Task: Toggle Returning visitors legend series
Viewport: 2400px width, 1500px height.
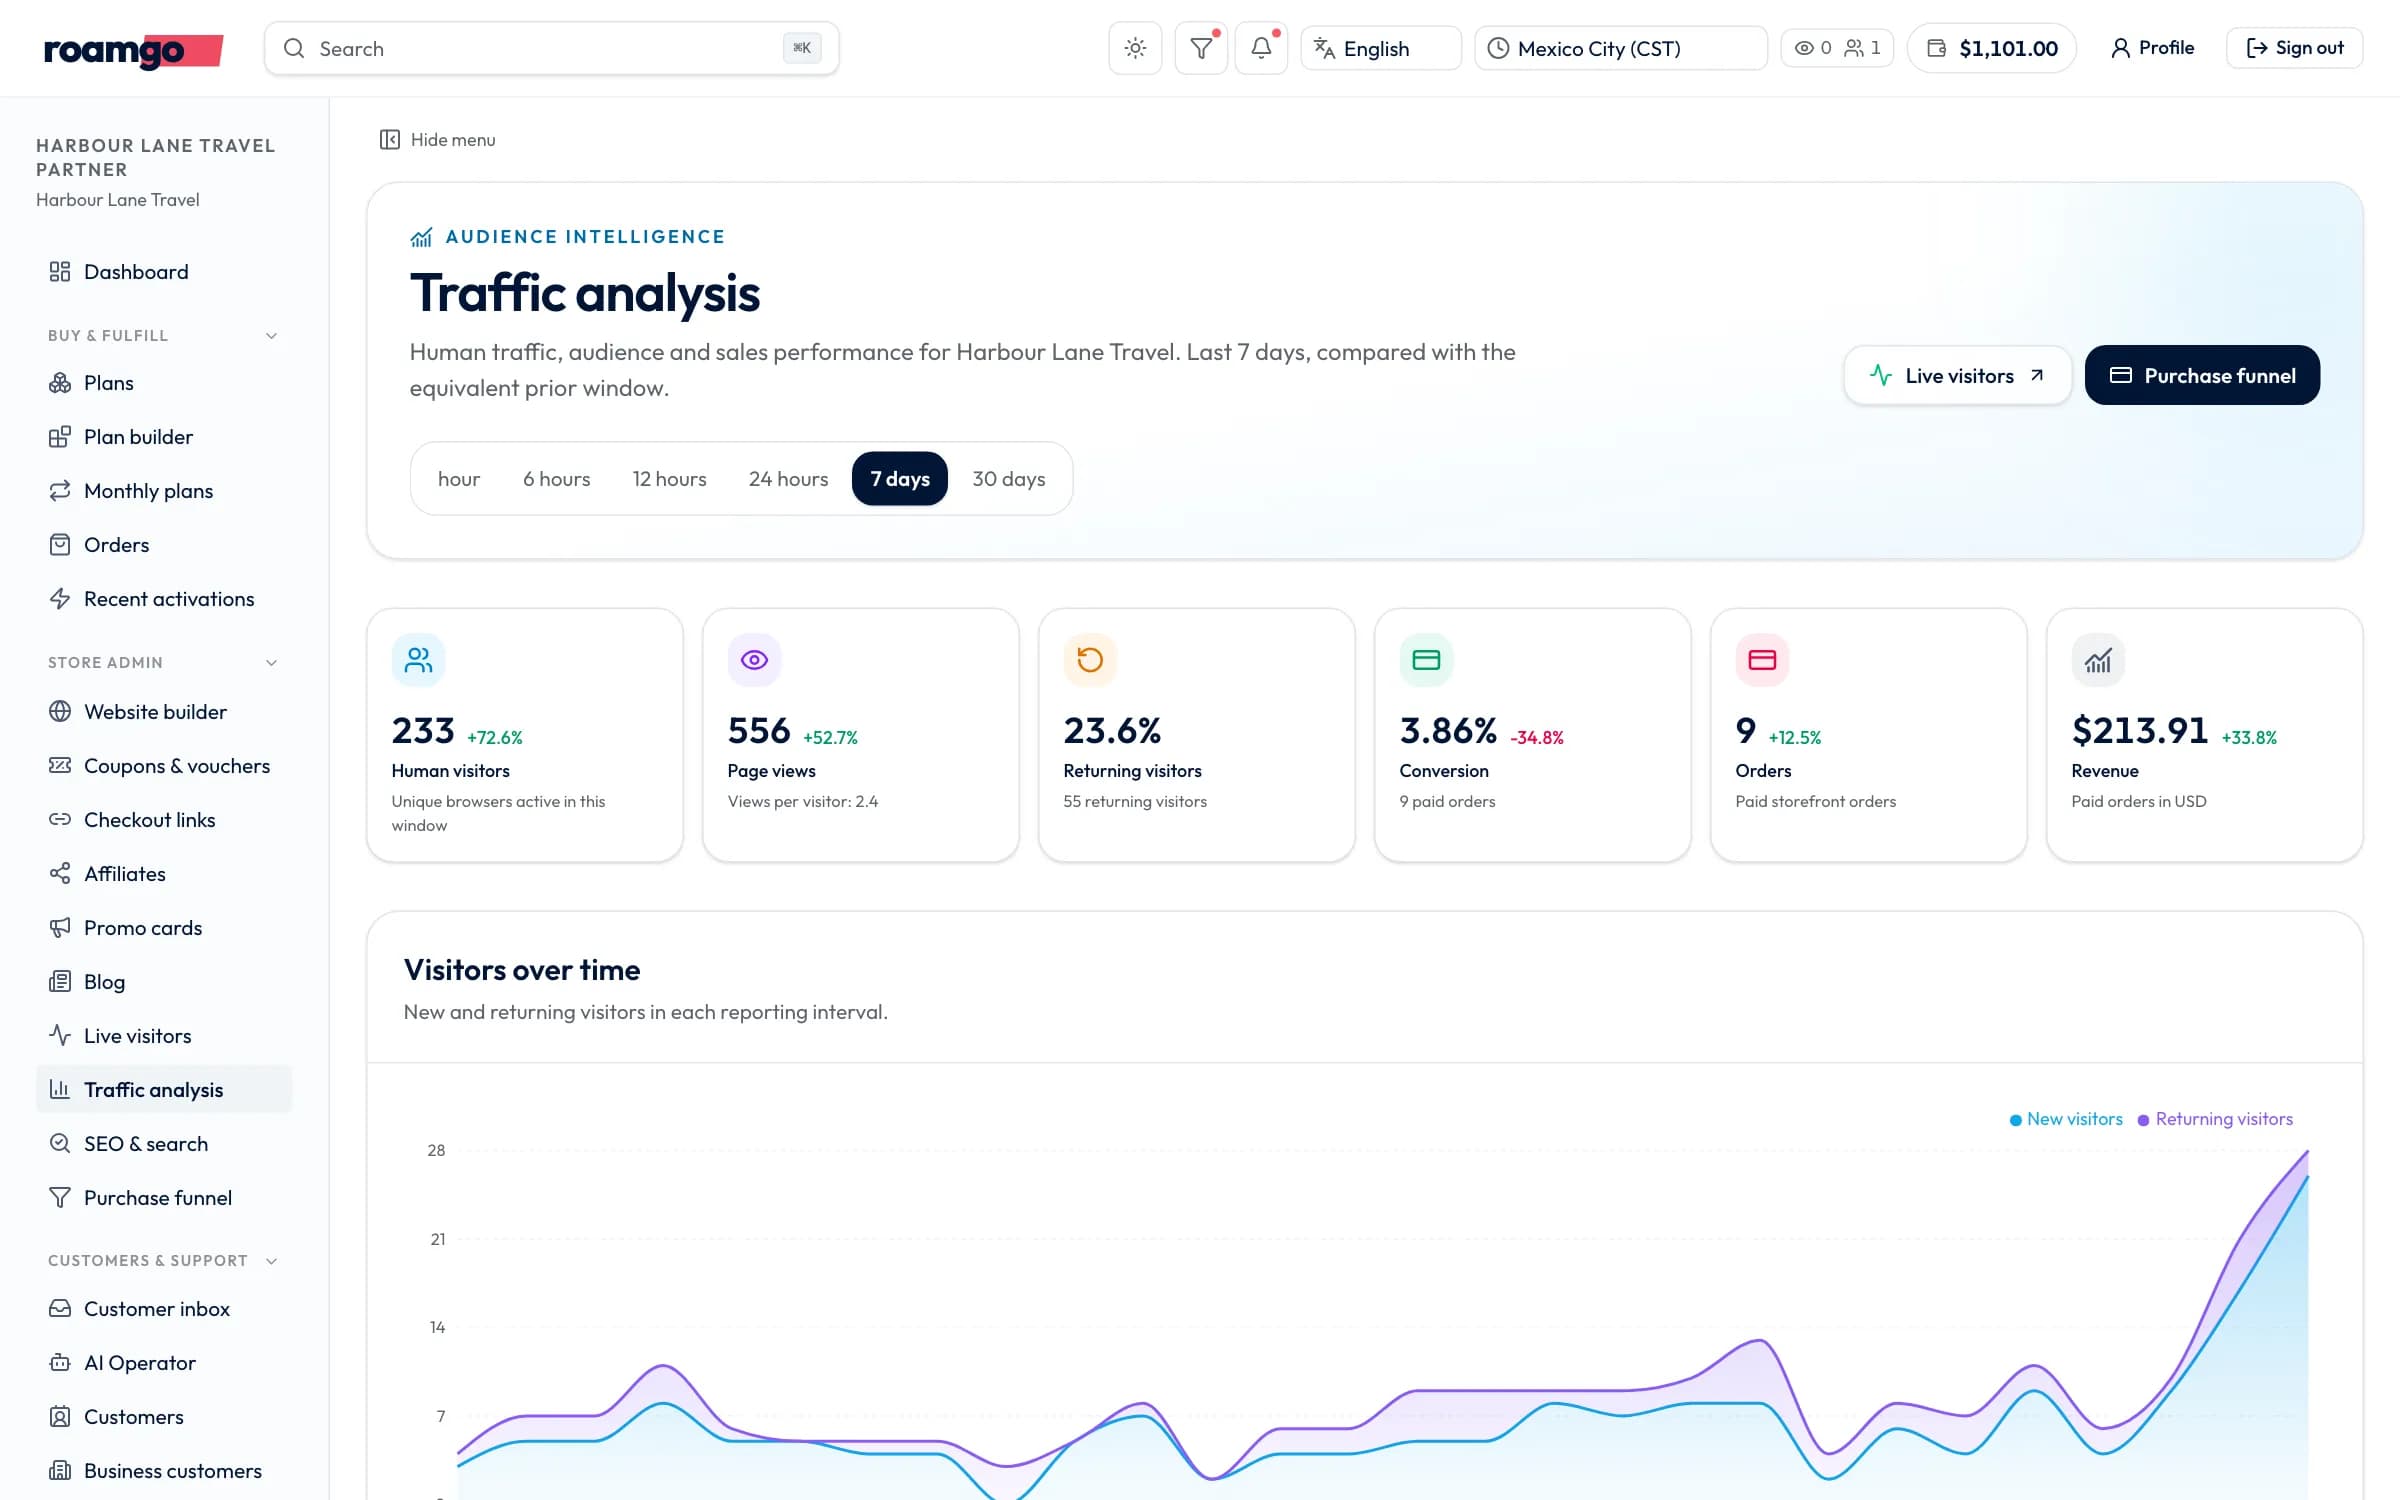Action: pyautogui.click(x=2215, y=1119)
